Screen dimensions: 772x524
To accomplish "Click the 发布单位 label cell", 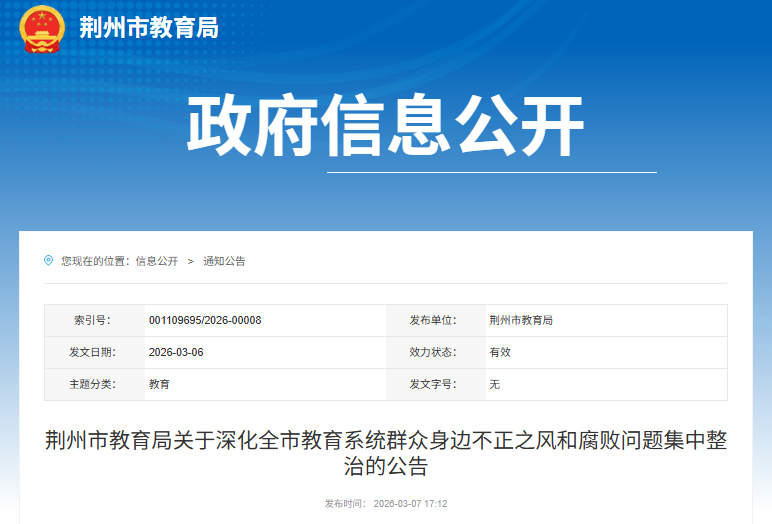I will click(432, 320).
